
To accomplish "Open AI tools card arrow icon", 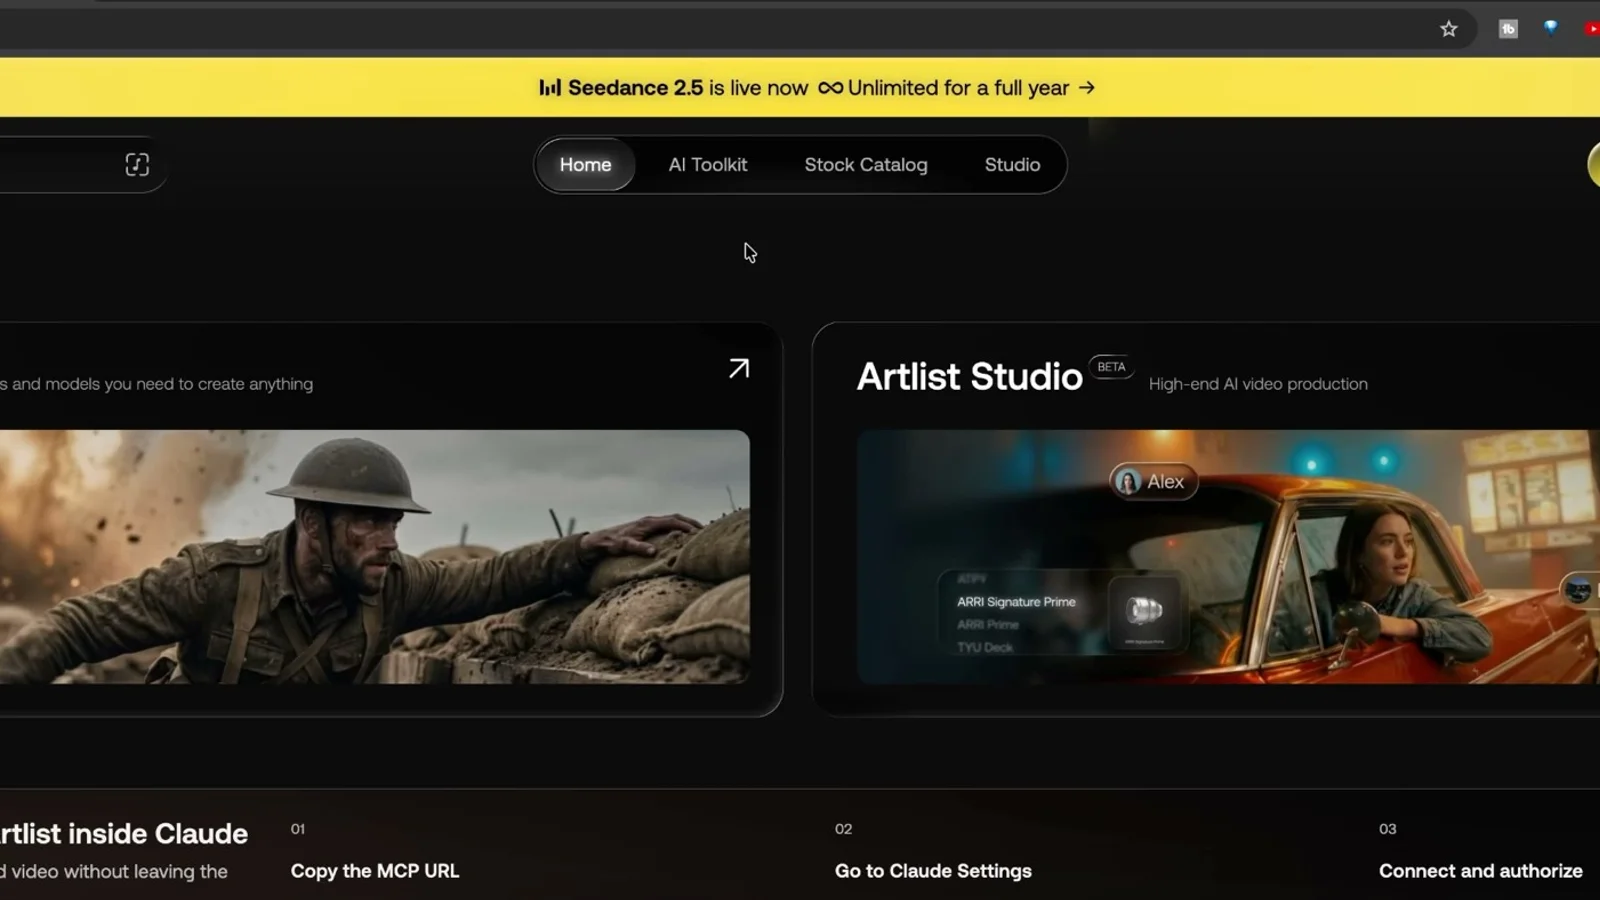I will click(x=739, y=369).
